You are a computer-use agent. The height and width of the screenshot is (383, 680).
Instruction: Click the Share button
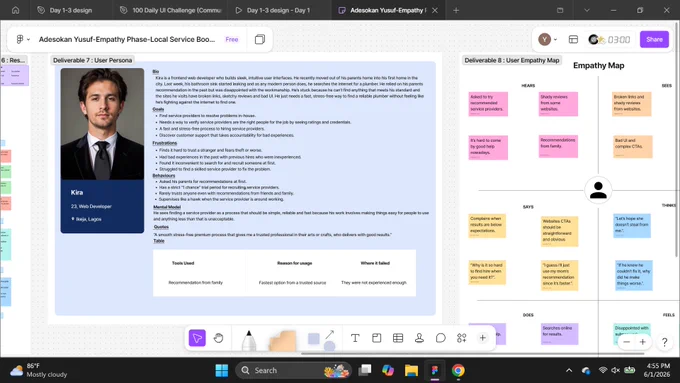point(654,39)
